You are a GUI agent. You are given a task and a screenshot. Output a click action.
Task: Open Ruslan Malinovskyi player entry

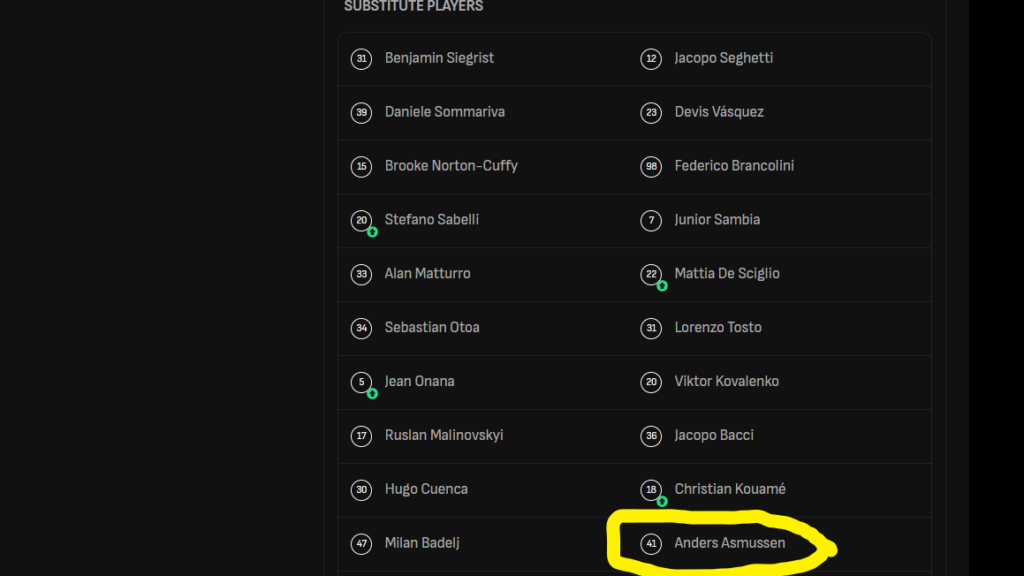pyautogui.click(x=443, y=435)
